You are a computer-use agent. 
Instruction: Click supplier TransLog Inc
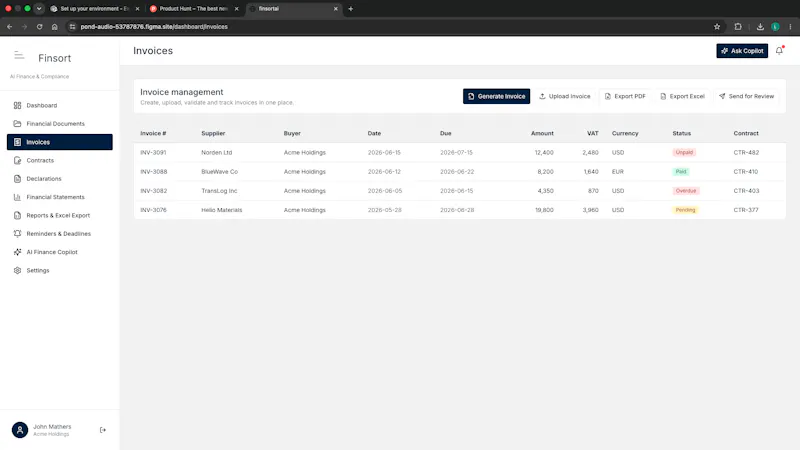point(219,191)
